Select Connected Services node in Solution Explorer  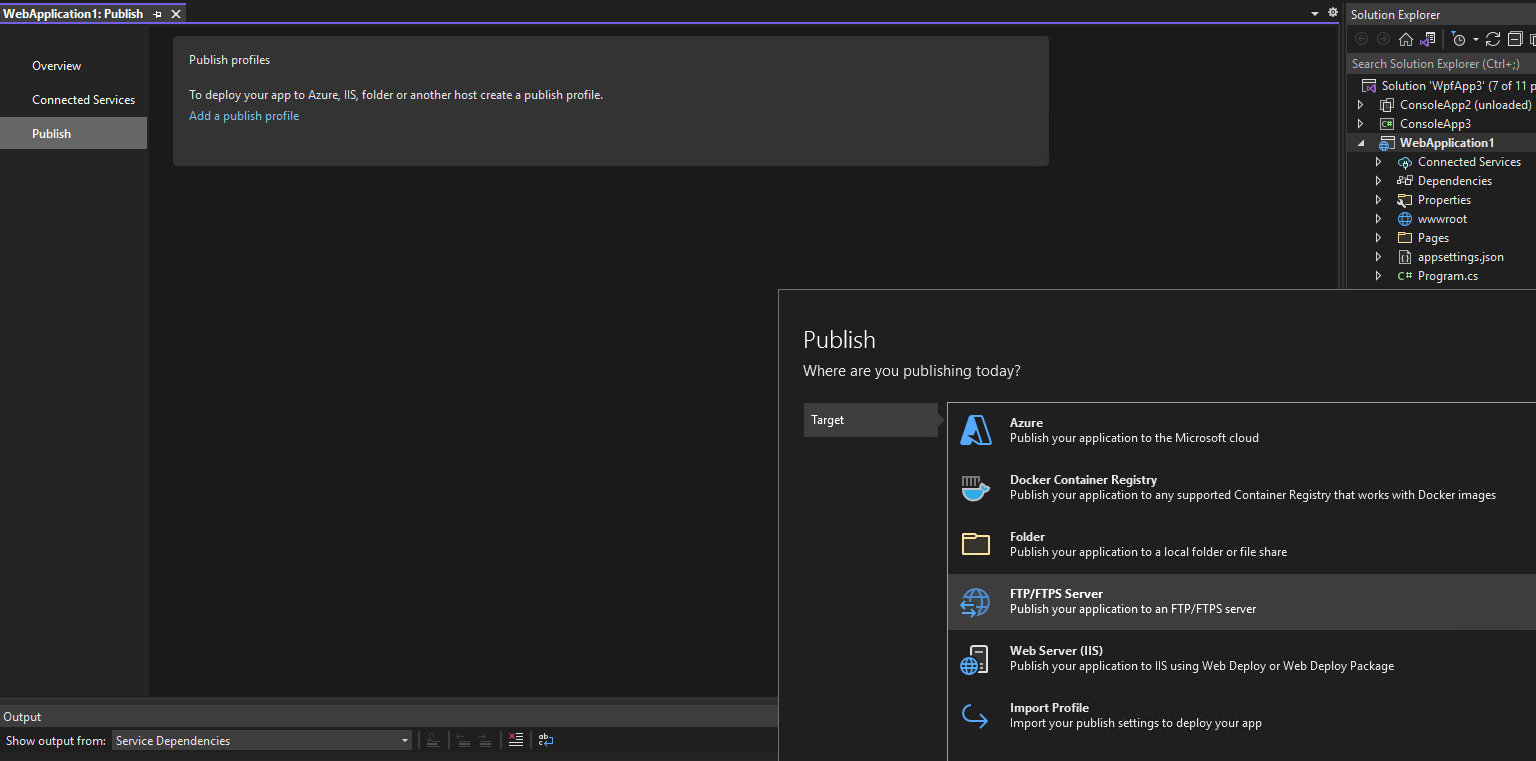[x=1469, y=162]
